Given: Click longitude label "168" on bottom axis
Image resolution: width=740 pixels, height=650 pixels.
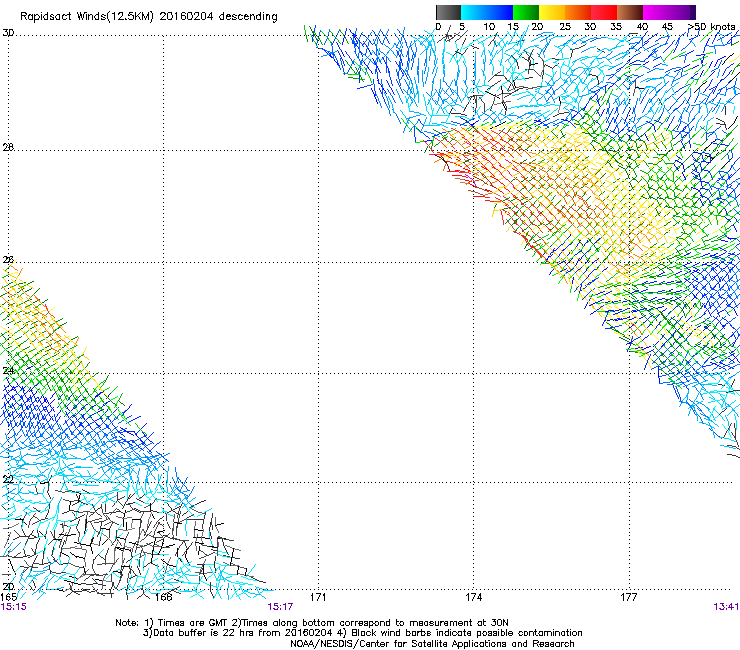Looking at the screenshot, I should (163, 597).
